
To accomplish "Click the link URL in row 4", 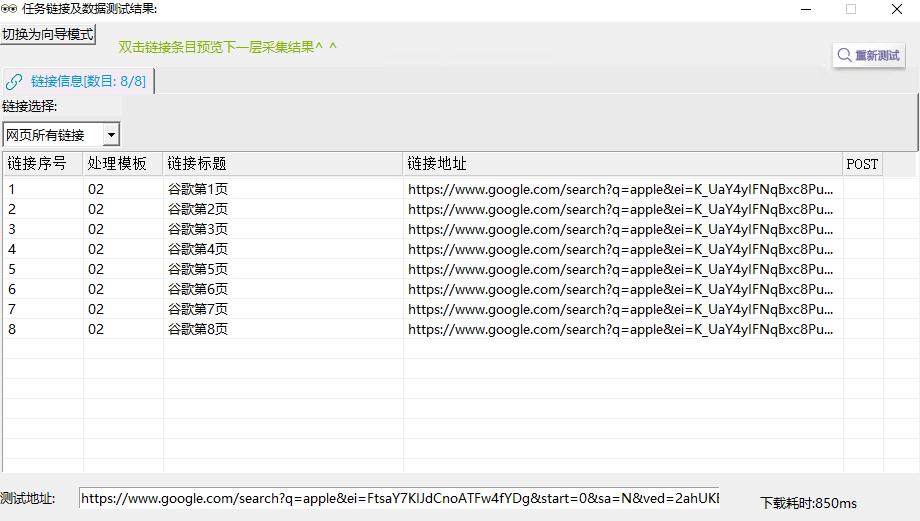I will (620, 249).
